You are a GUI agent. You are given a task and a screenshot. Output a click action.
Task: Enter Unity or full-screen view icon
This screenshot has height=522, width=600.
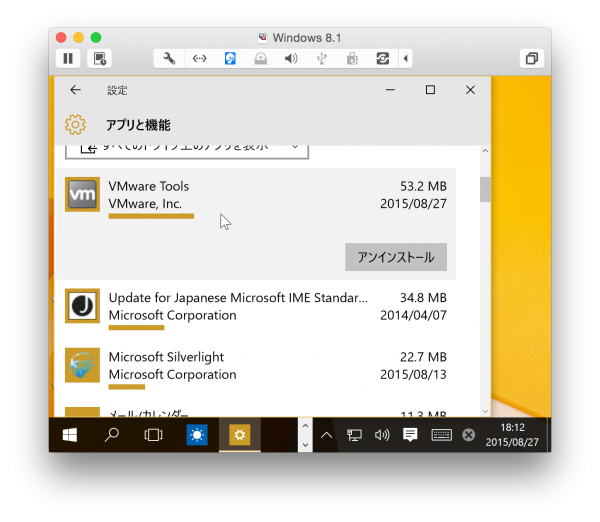coord(532,59)
